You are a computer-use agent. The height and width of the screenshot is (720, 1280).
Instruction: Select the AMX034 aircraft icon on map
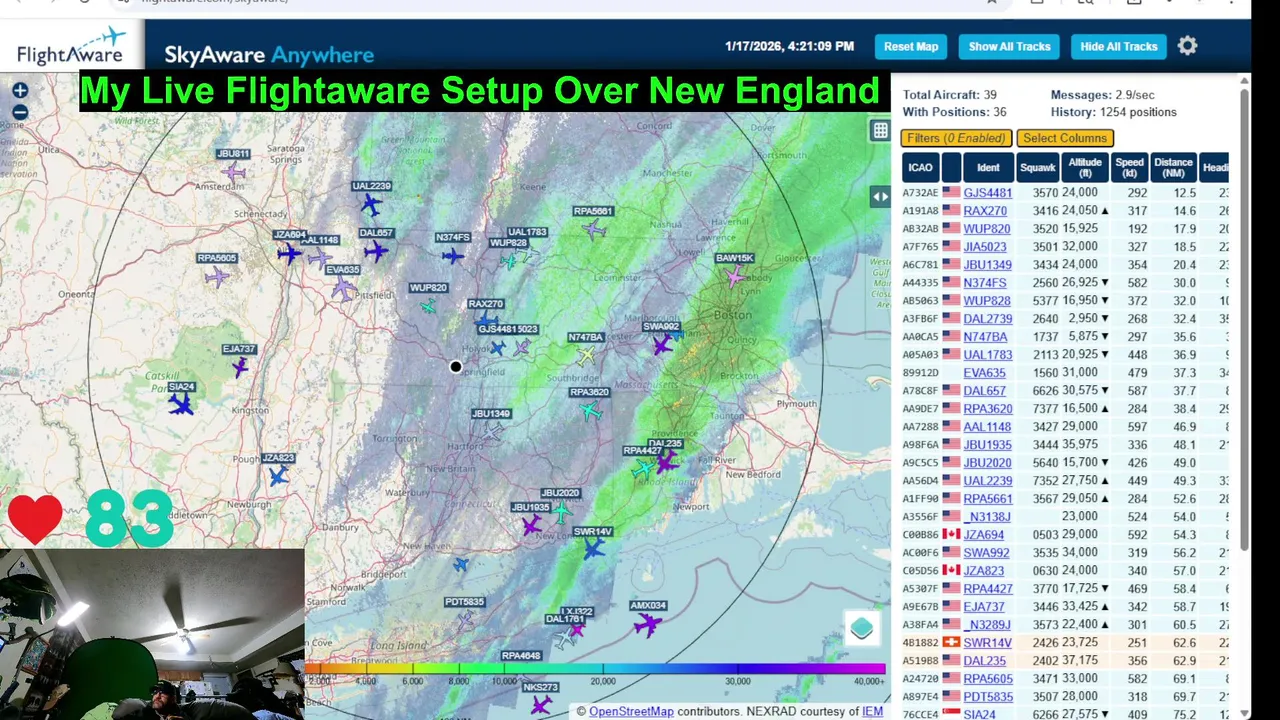click(x=648, y=626)
